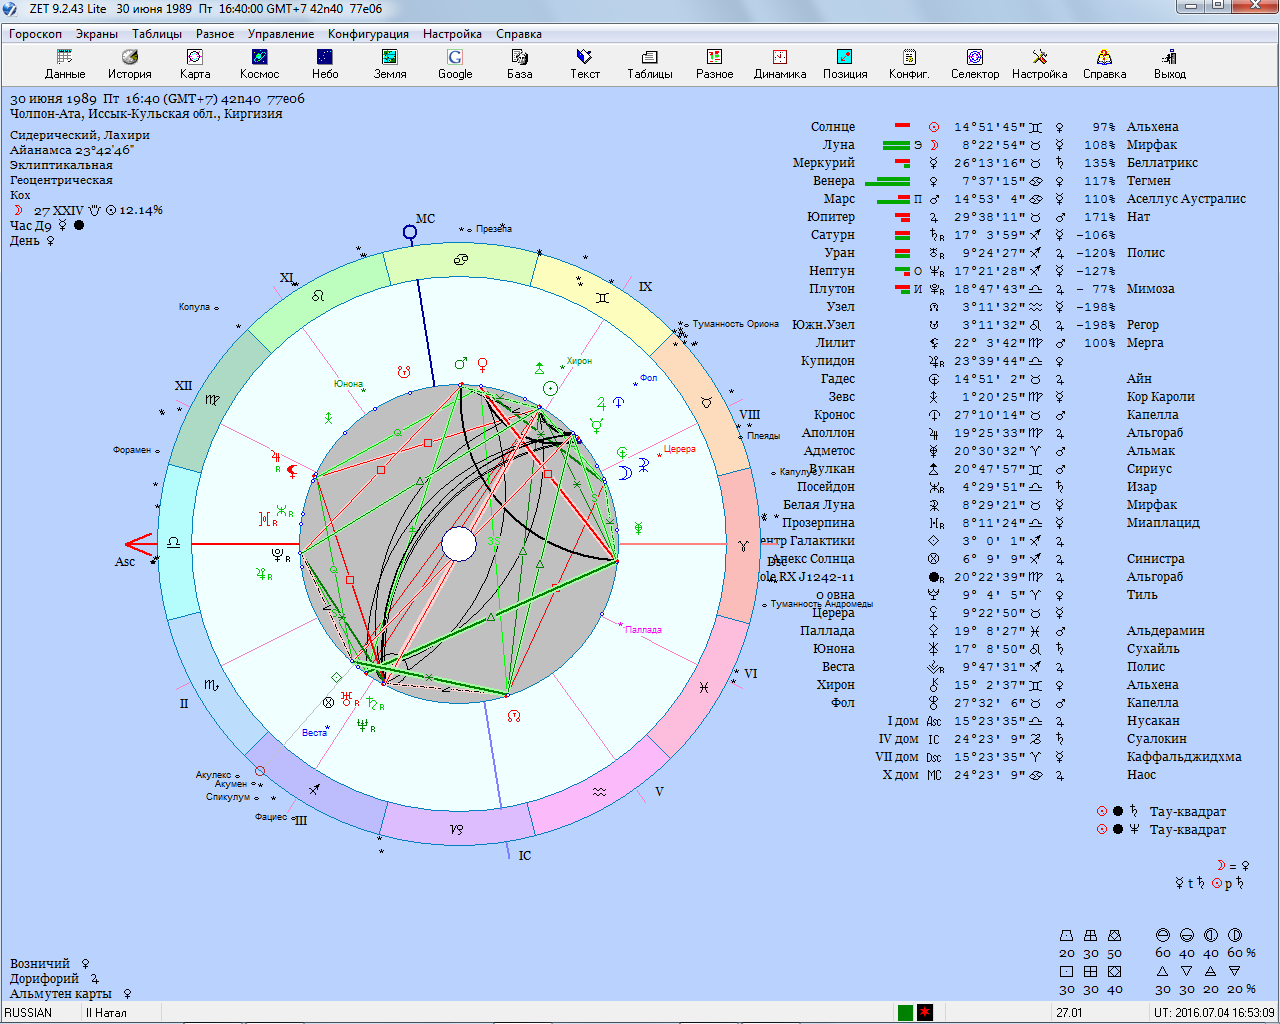Select the Cancer sign on the zodiac ring
Image resolution: width=1280 pixels, height=1024 pixels.
460,260
